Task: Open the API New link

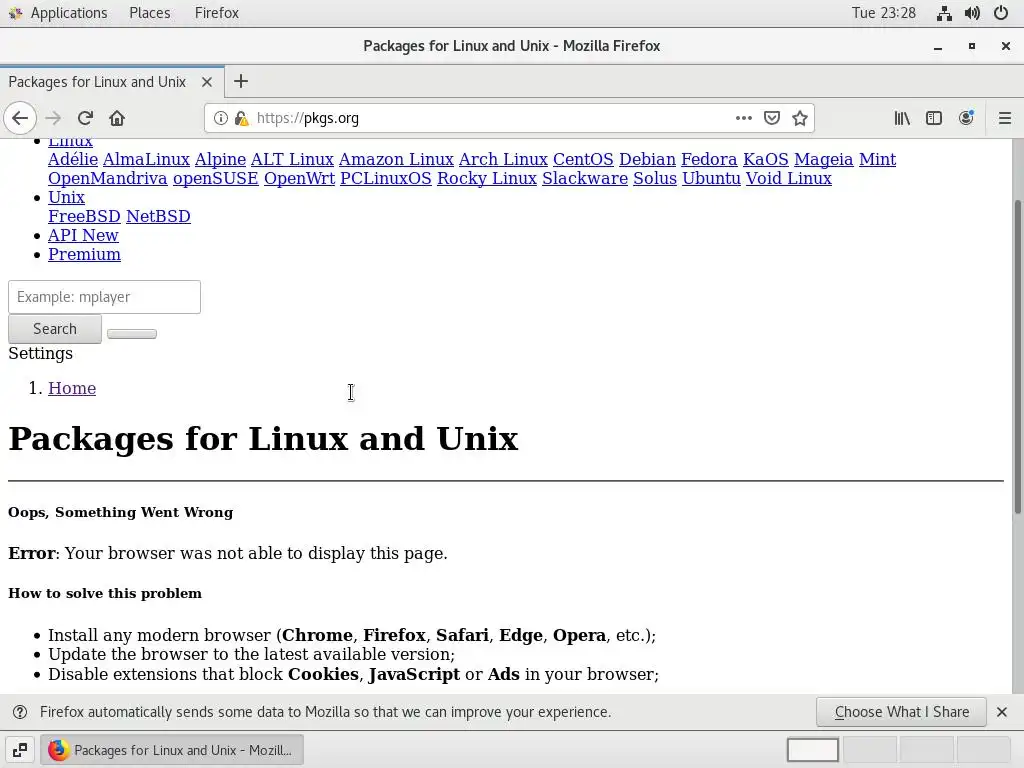Action: point(83,235)
